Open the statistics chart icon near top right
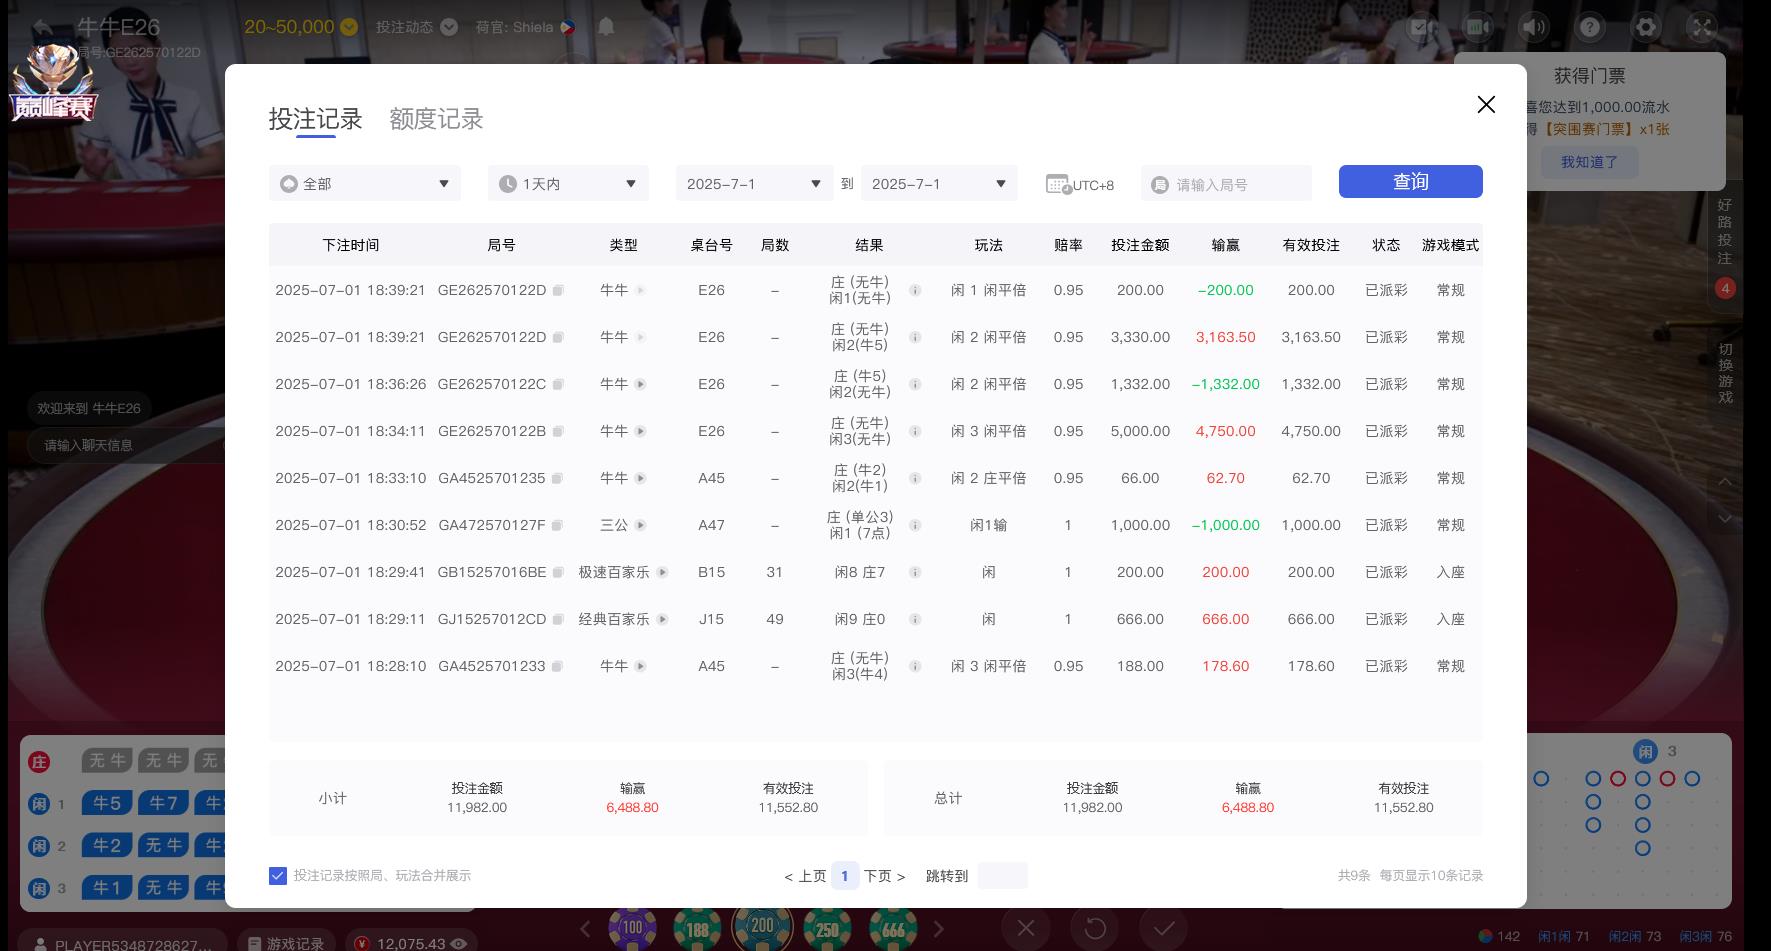This screenshot has height=951, width=1771. (x=1478, y=27)
